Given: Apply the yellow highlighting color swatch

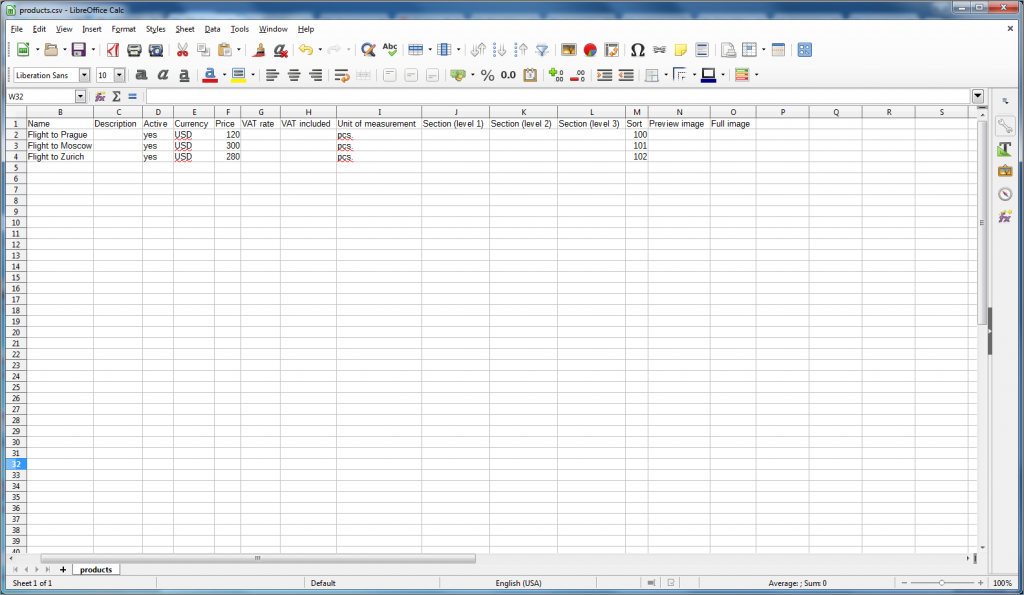Looking at the screenshot, I should tap(238, 75).
